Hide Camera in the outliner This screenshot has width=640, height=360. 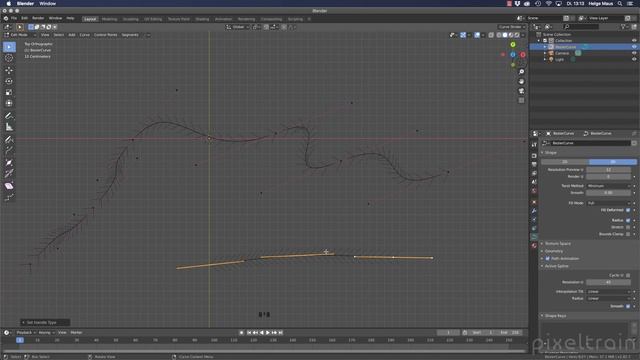634,53
